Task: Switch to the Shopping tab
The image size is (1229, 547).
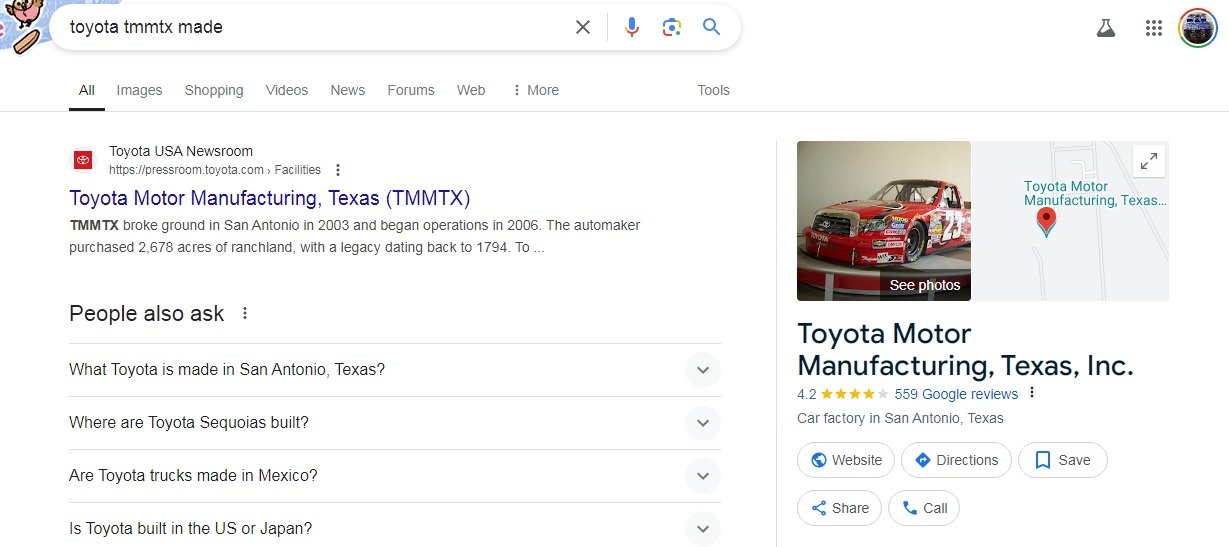Action: click(x=214, y=90)
